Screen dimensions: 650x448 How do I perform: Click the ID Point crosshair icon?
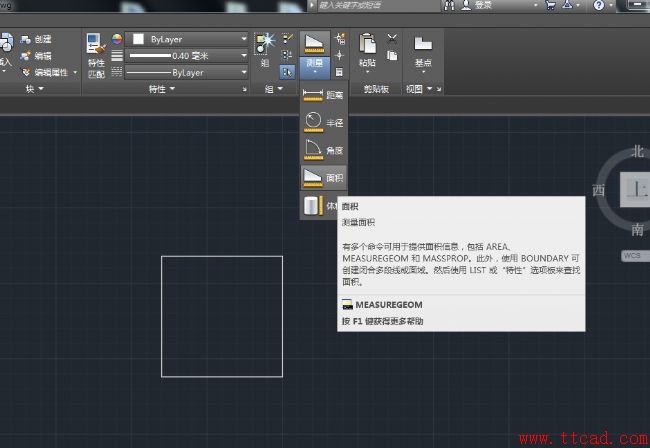(x=340, y=56)
